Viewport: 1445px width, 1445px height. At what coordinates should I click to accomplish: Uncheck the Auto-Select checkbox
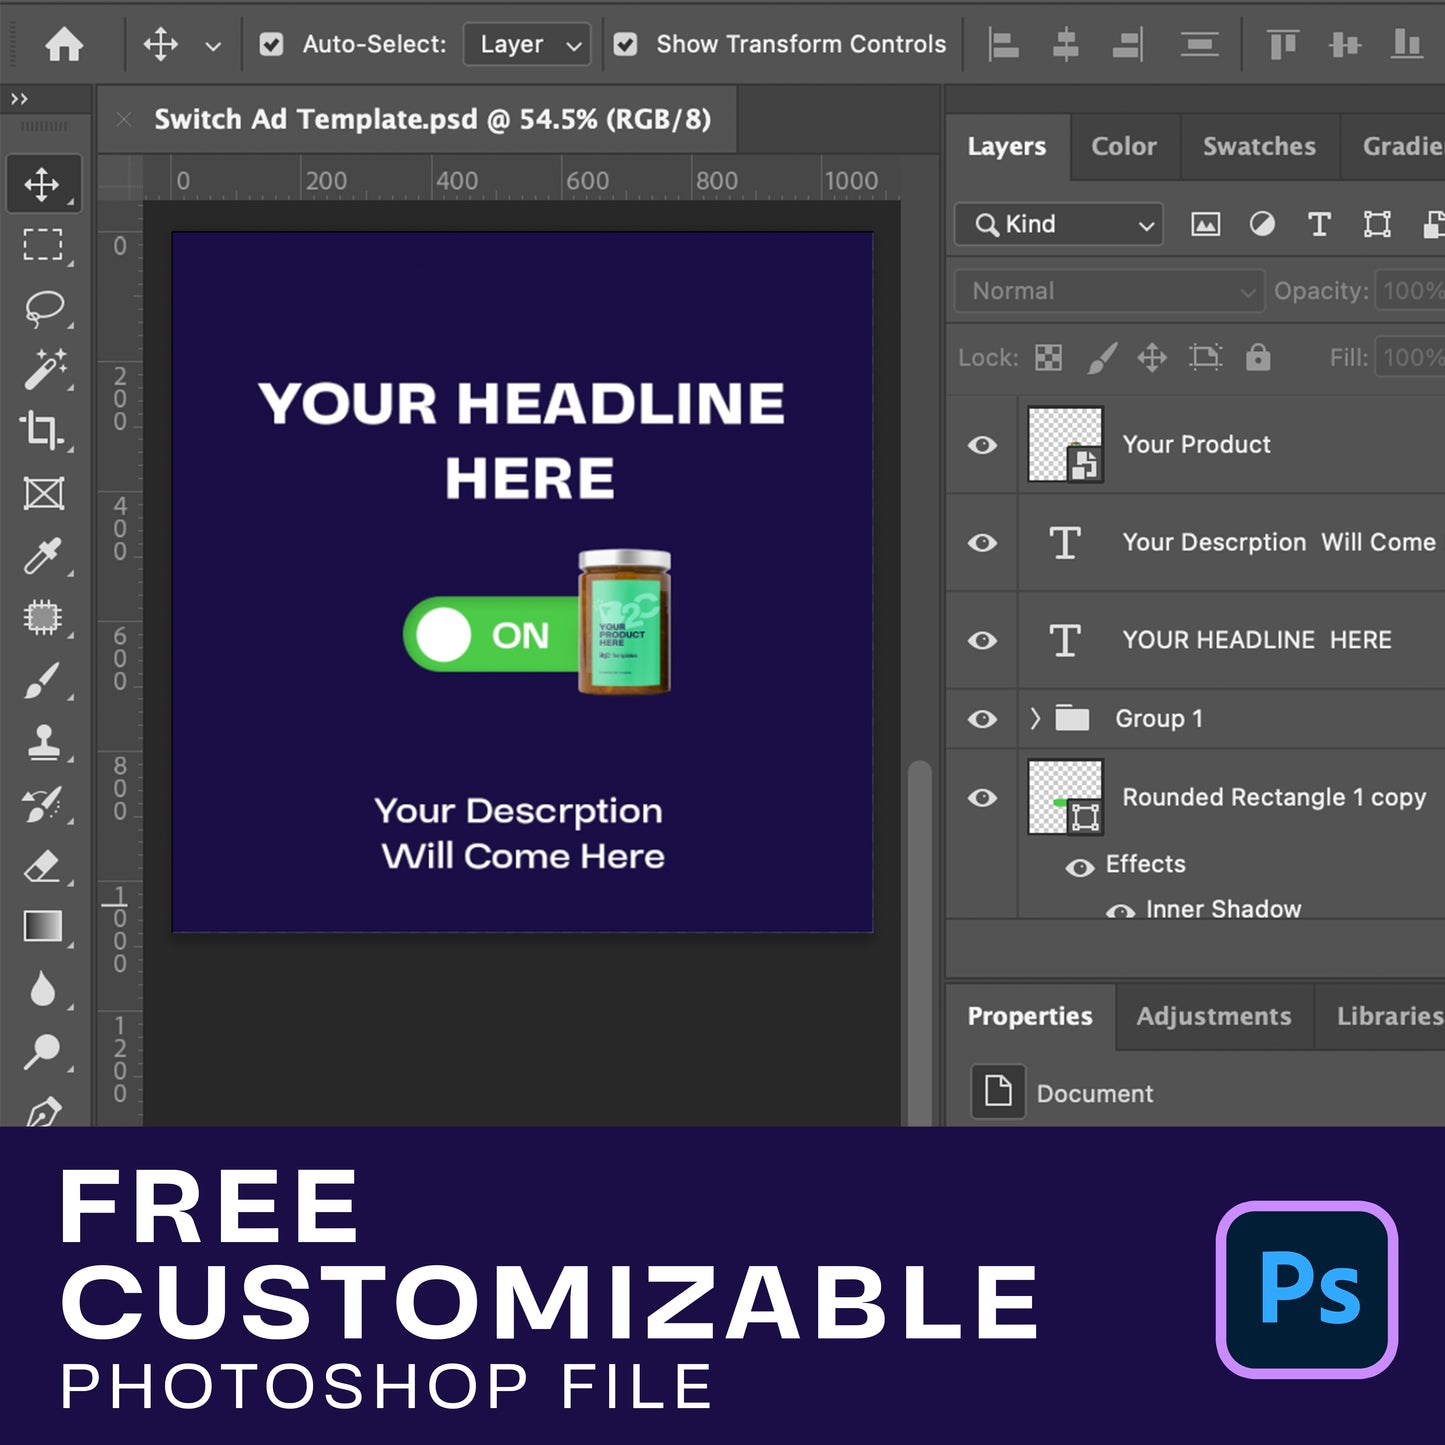pyautogui.click(x=271, y=45)
